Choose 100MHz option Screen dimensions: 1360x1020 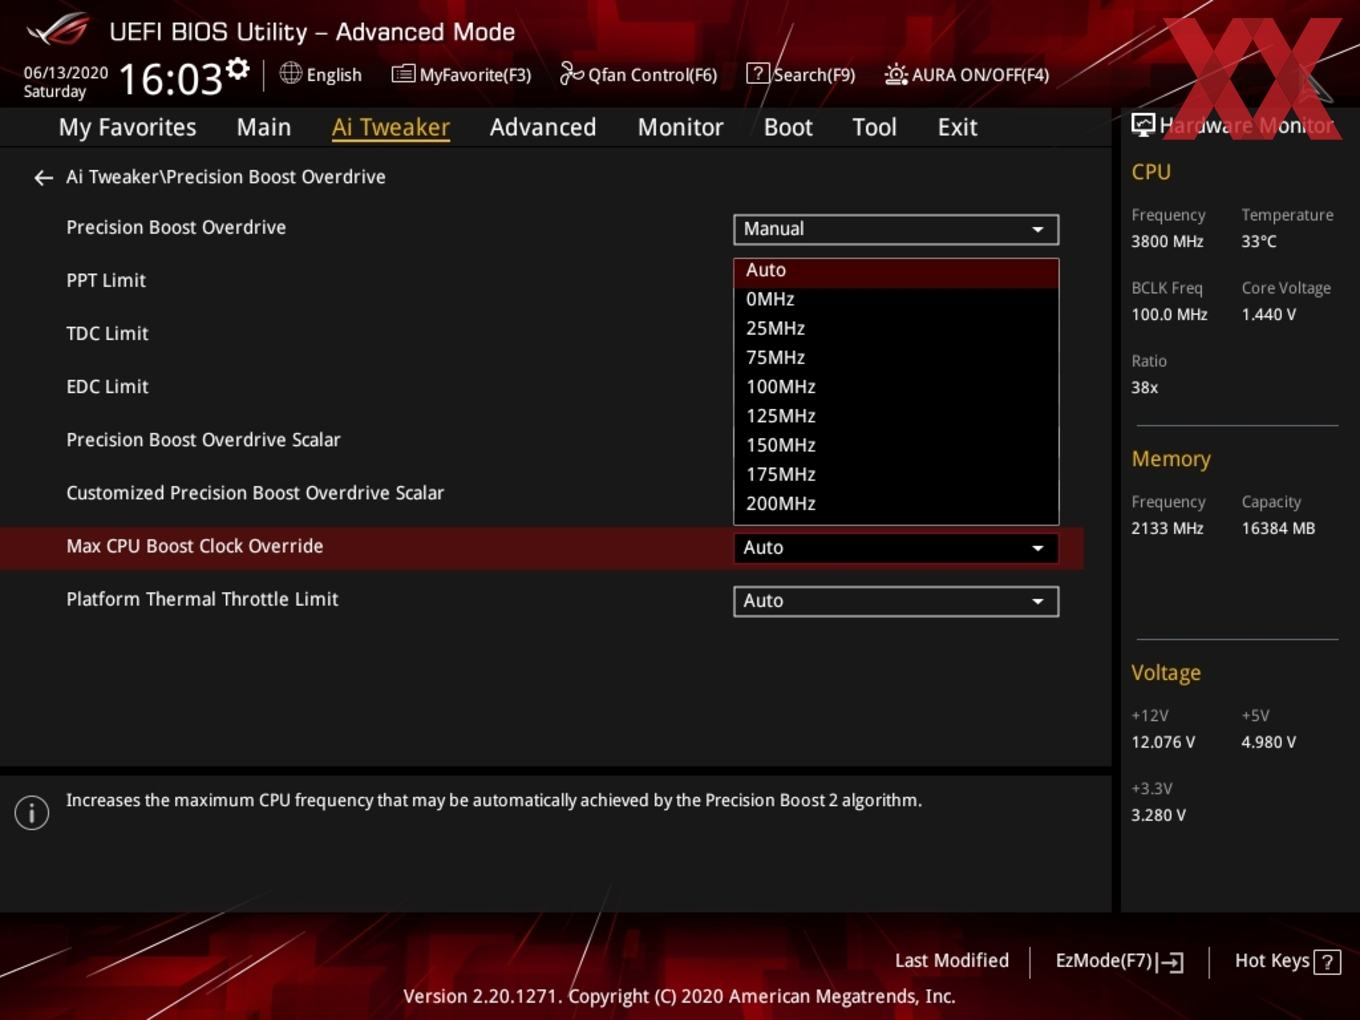[x=896, y=387]
